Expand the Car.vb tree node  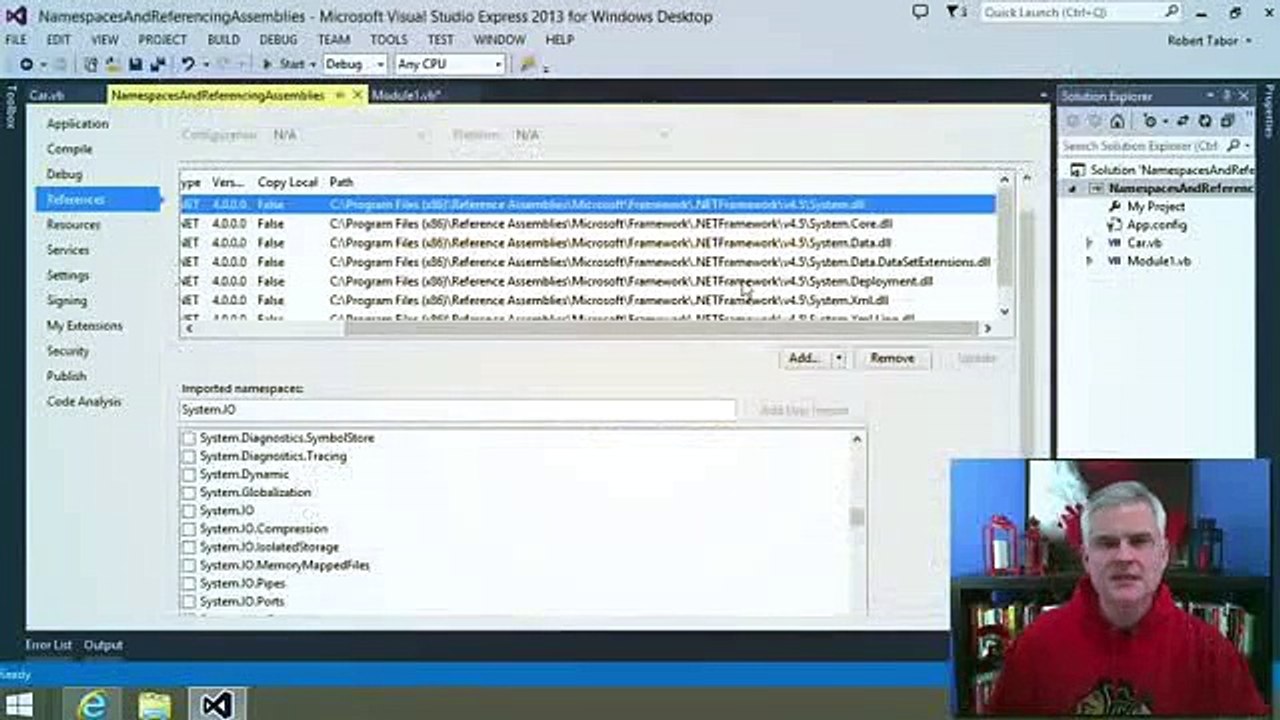coord(1089,243)
